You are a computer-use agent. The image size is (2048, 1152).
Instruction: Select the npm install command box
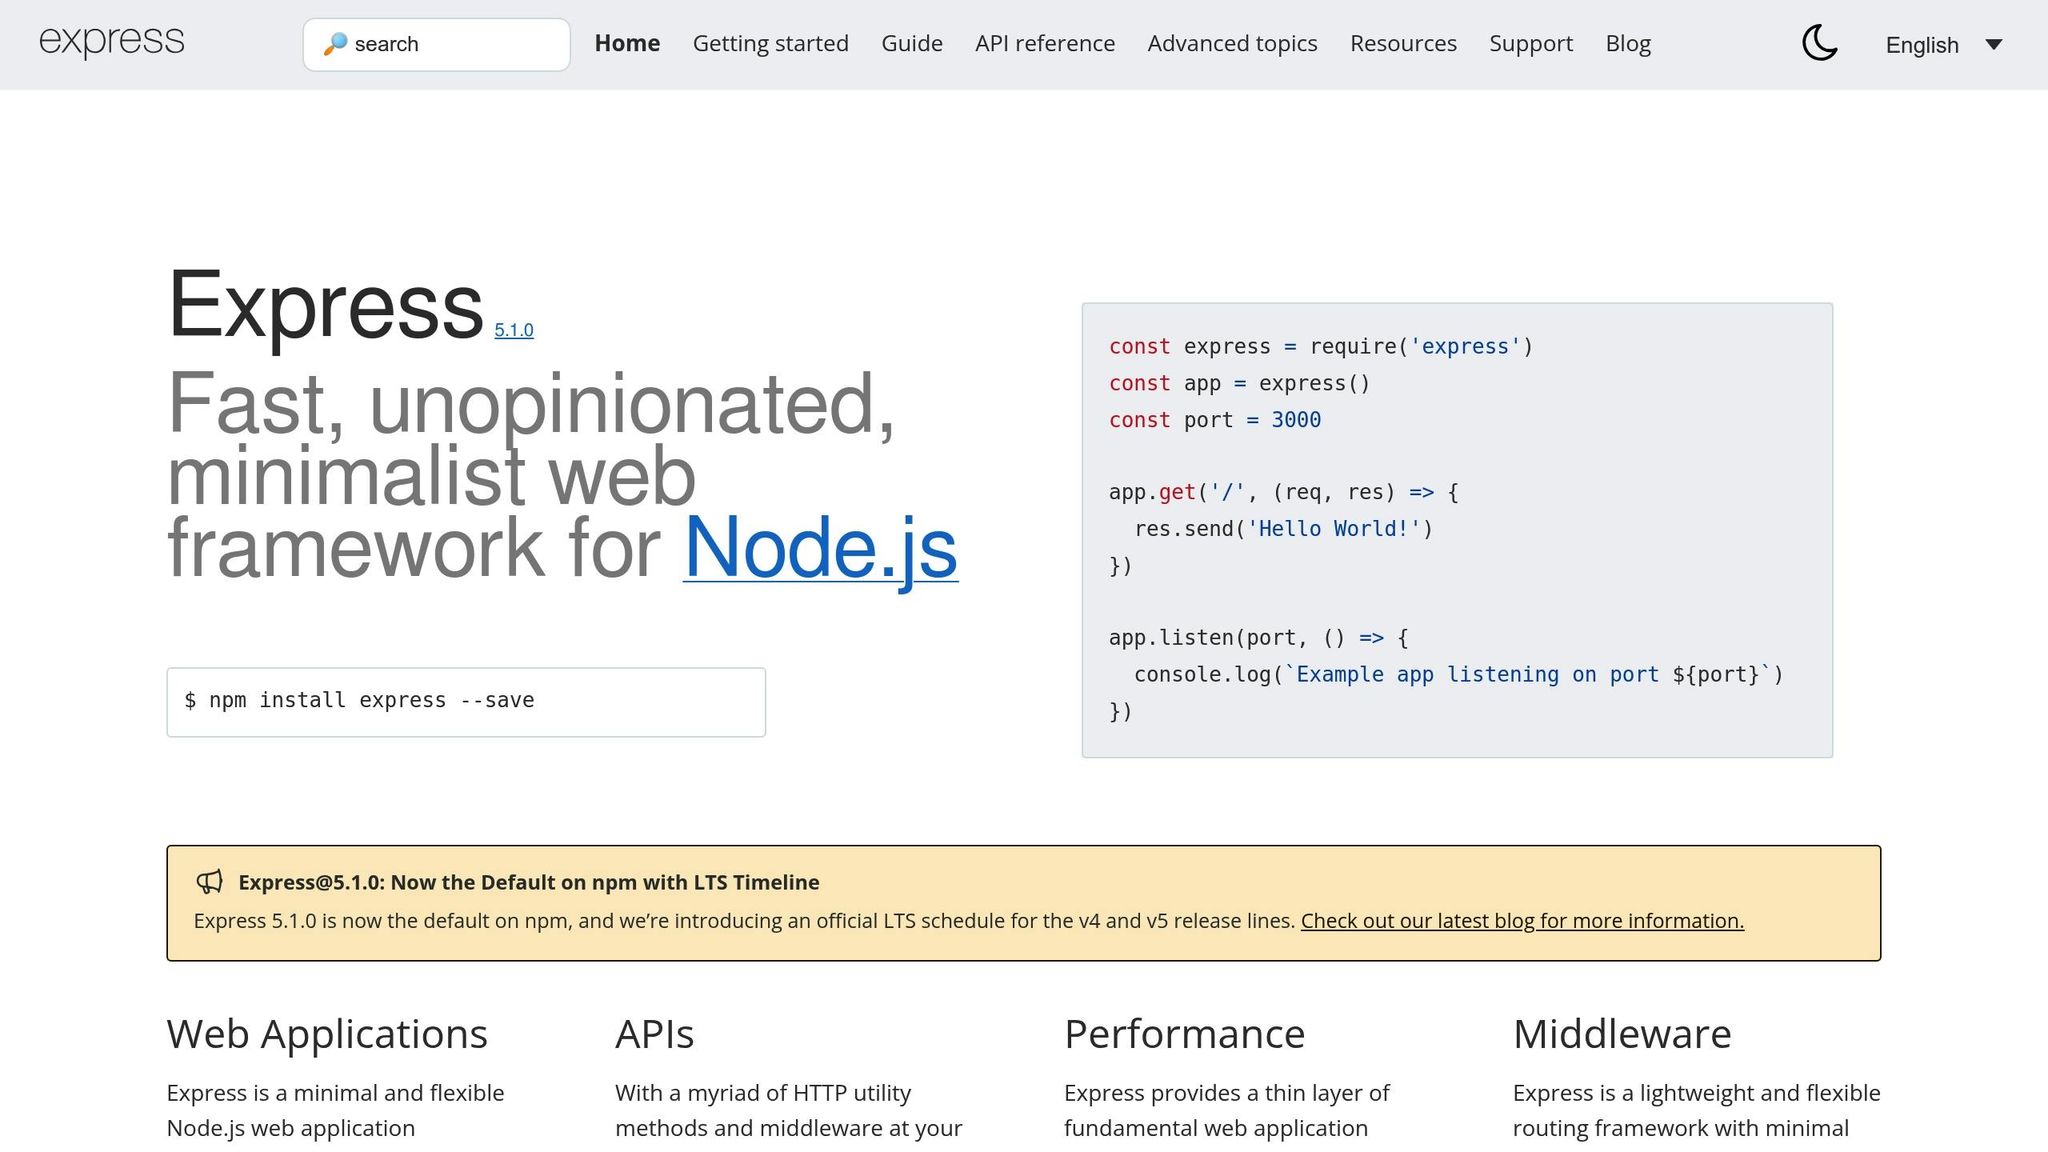(x=466, y=700)
